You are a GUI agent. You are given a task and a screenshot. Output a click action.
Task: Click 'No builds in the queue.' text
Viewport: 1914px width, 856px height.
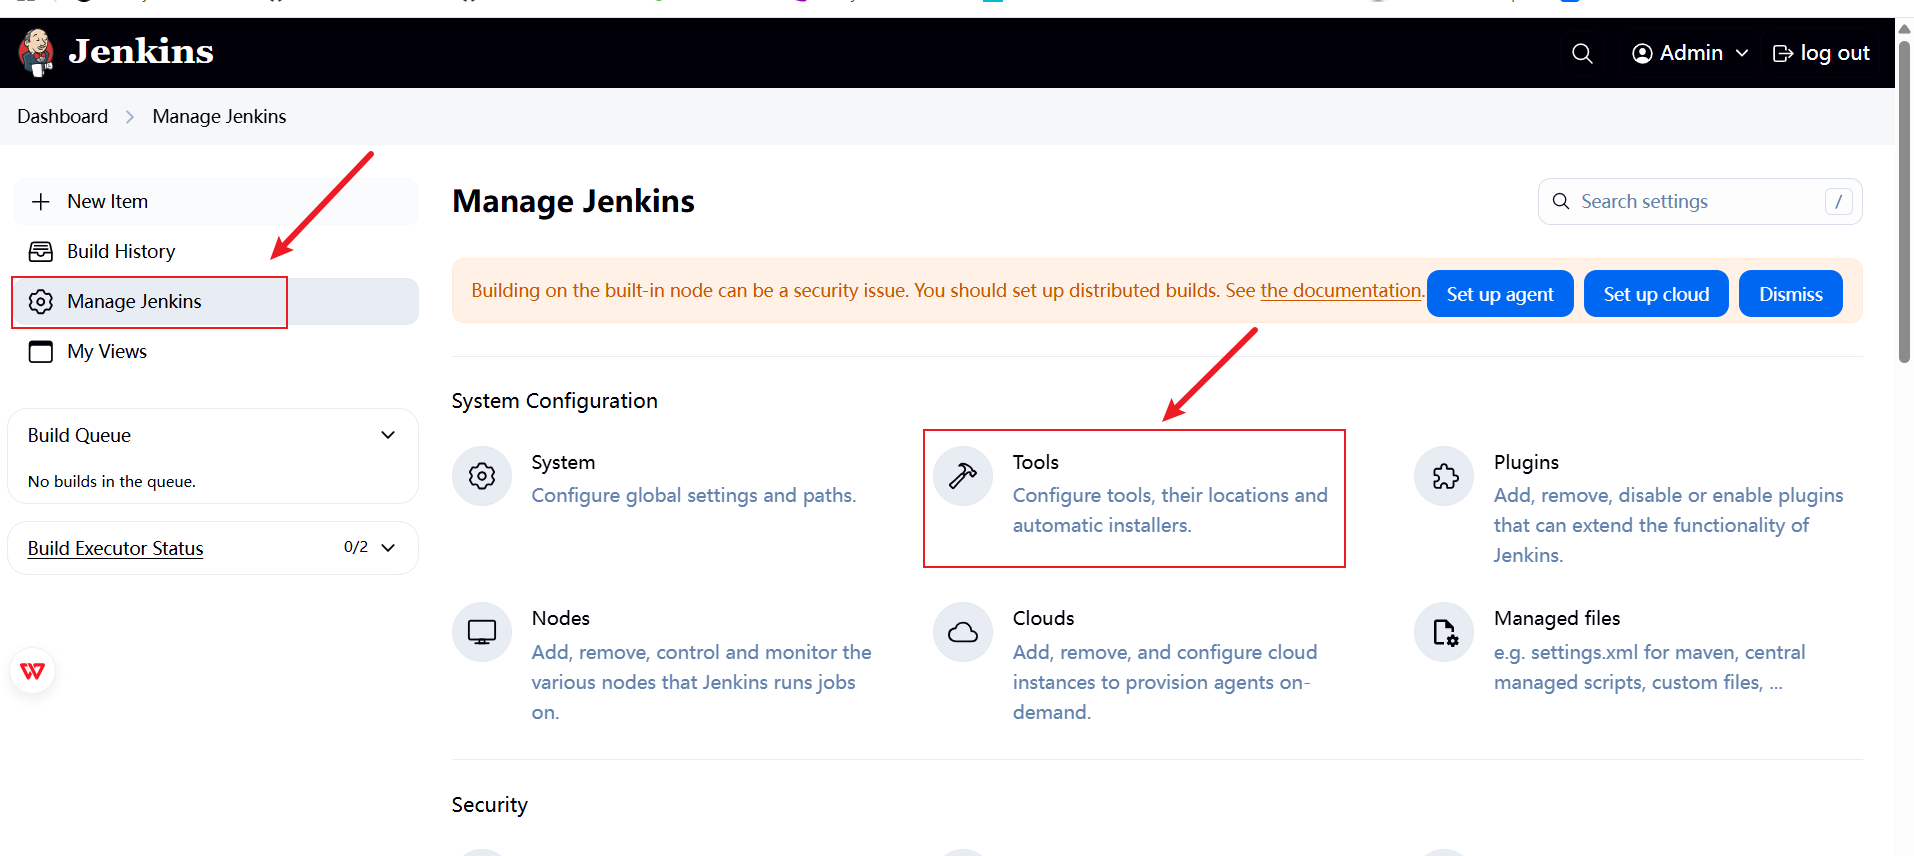point(112,481)
